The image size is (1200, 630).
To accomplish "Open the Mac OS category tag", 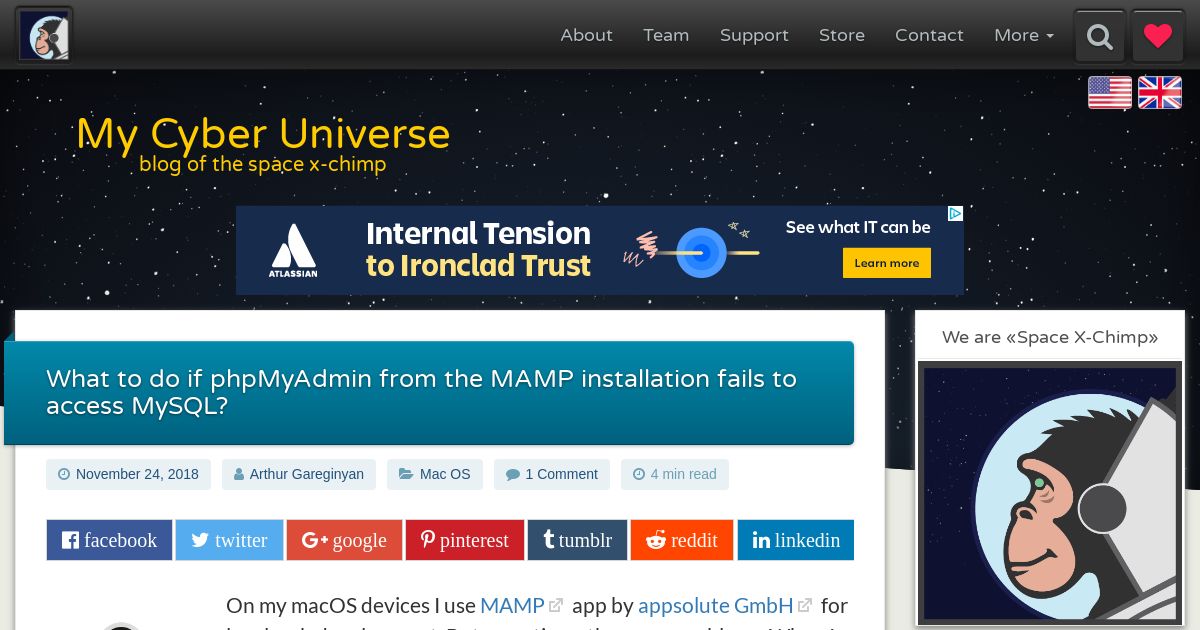I will 435,474.
